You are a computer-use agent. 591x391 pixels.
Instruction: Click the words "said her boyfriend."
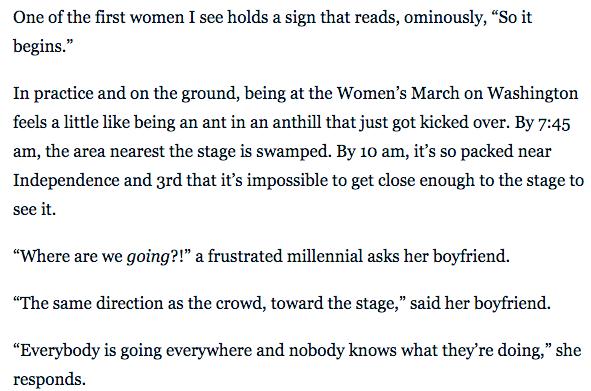pyautogui.click(x=480, y=303)
